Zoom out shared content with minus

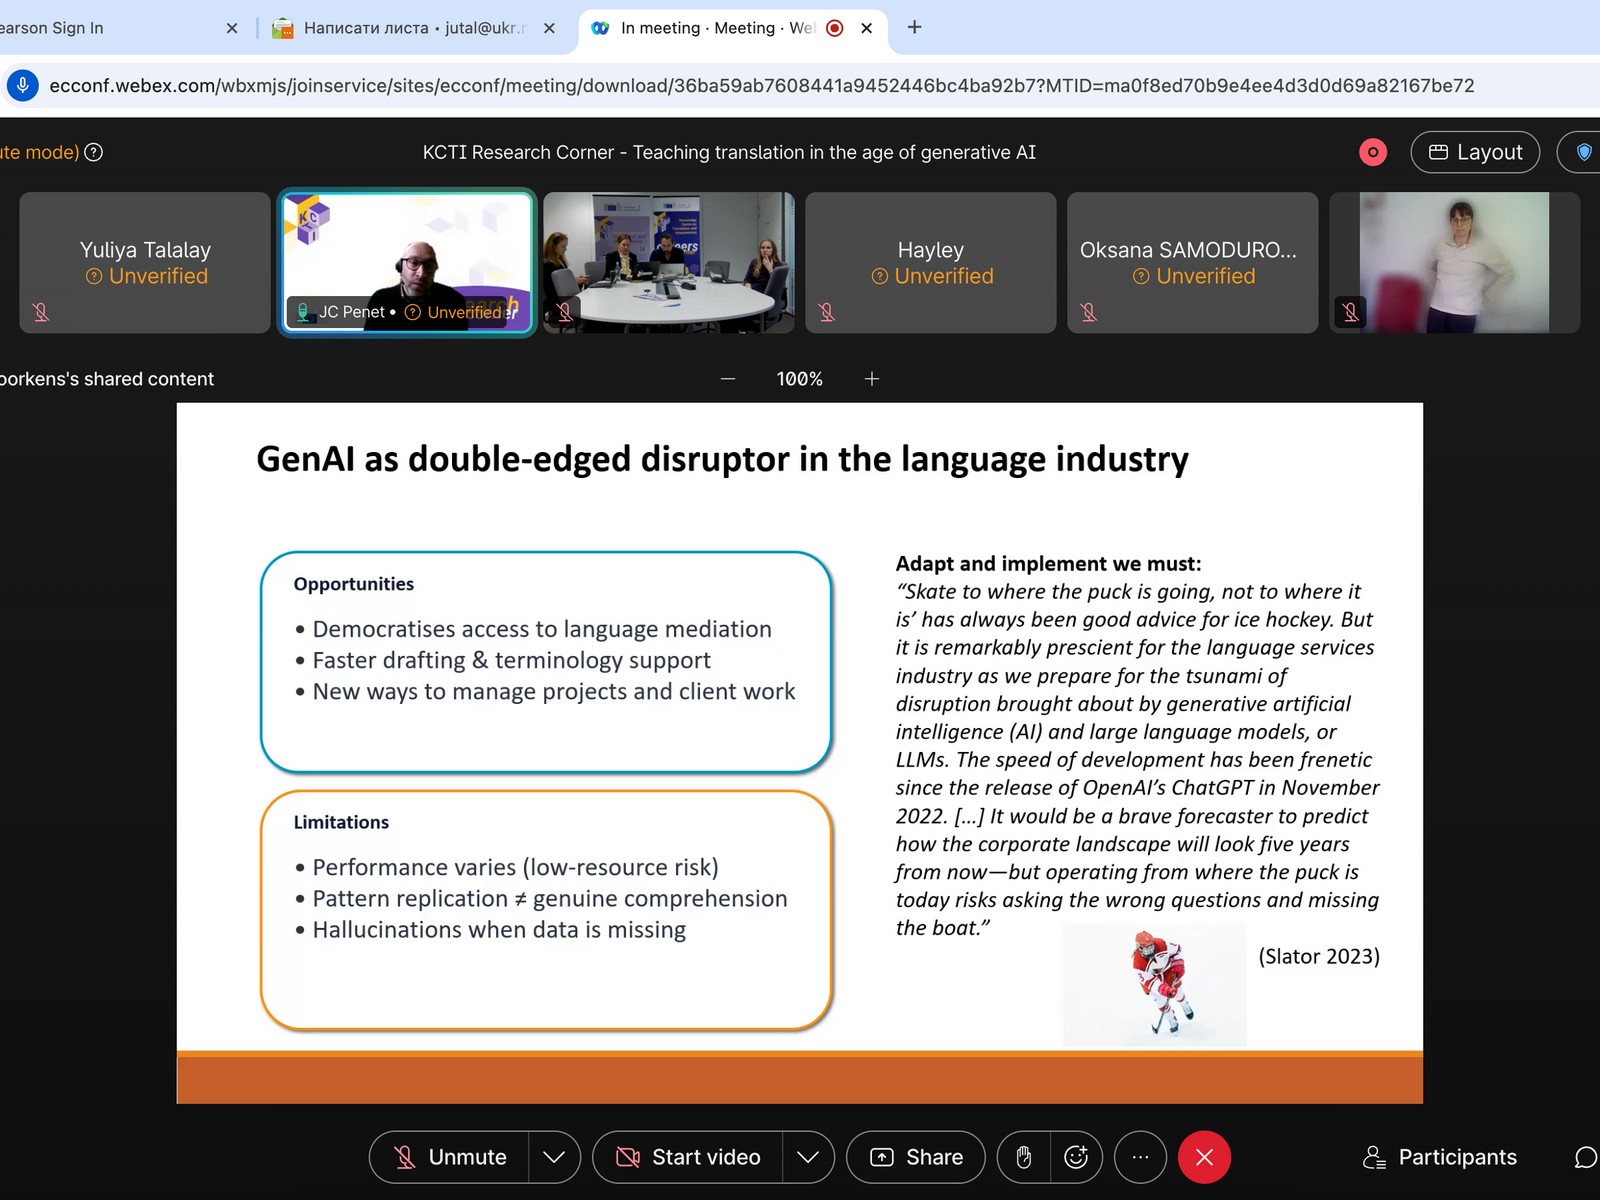(x=728, y=379)
